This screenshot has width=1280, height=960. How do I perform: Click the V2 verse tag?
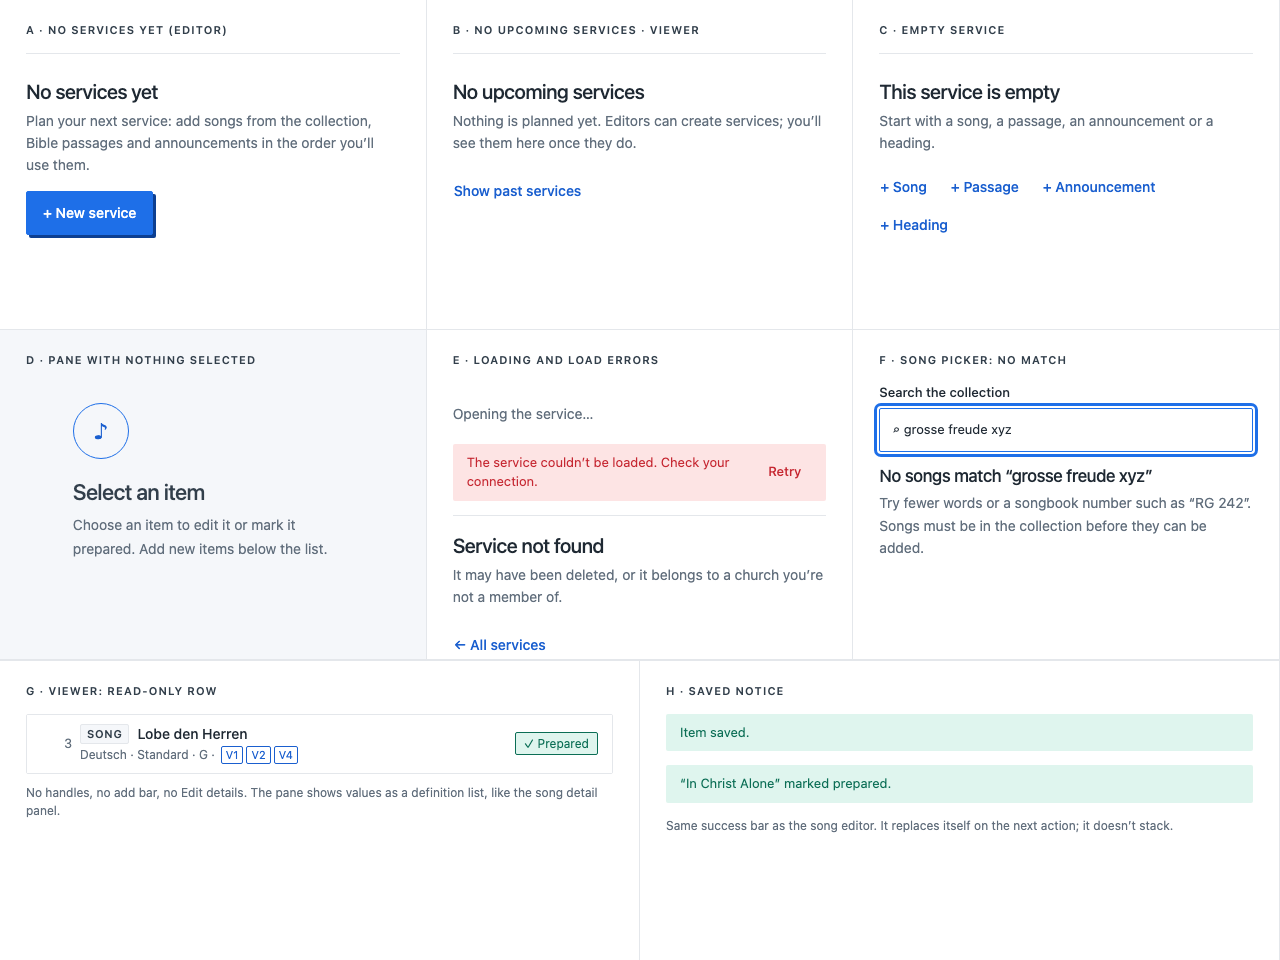259,755
